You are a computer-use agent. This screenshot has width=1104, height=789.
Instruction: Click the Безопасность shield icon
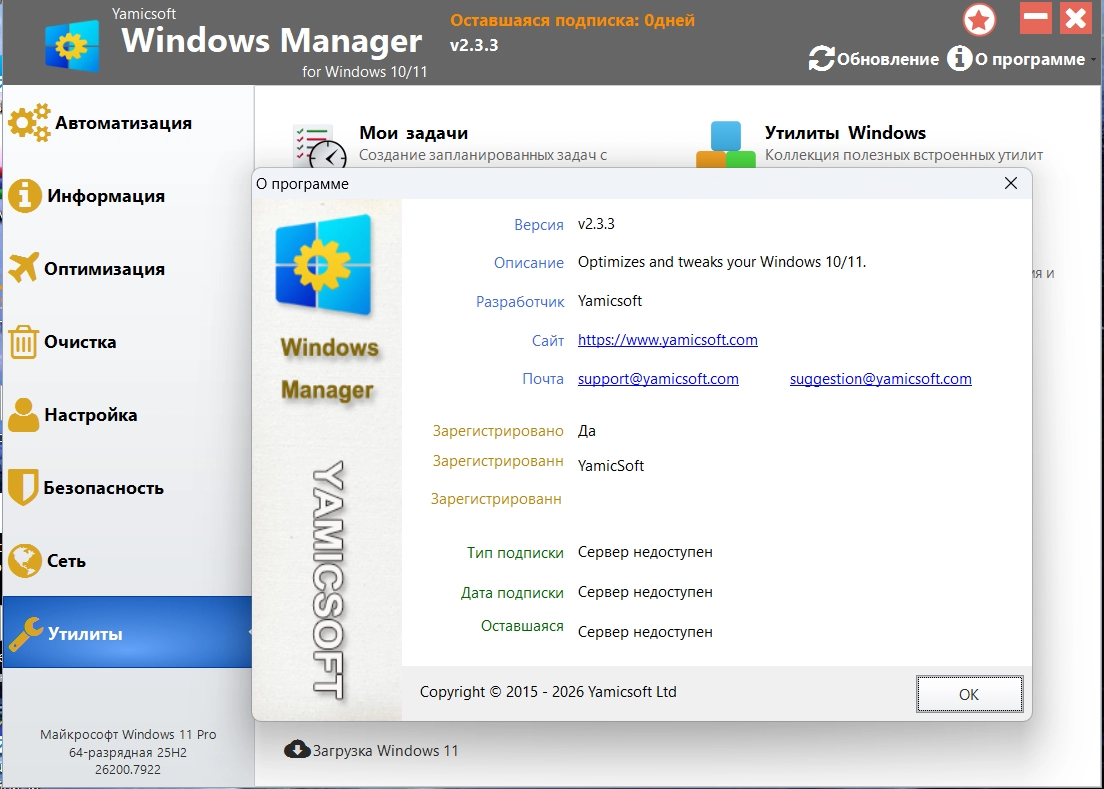[x=23, y=487]
